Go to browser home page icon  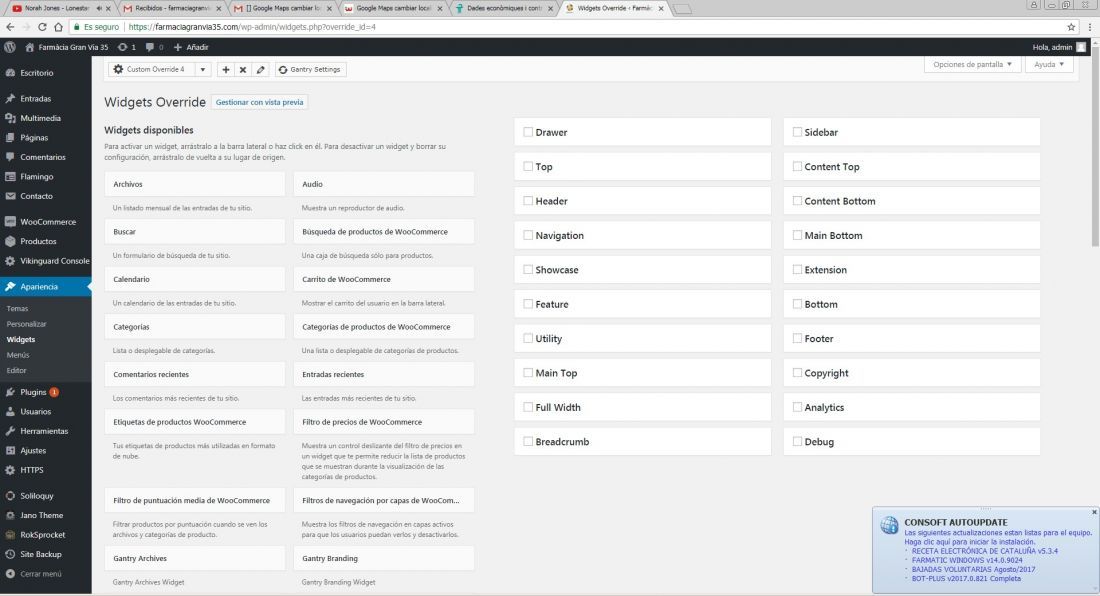coord(58,27)
